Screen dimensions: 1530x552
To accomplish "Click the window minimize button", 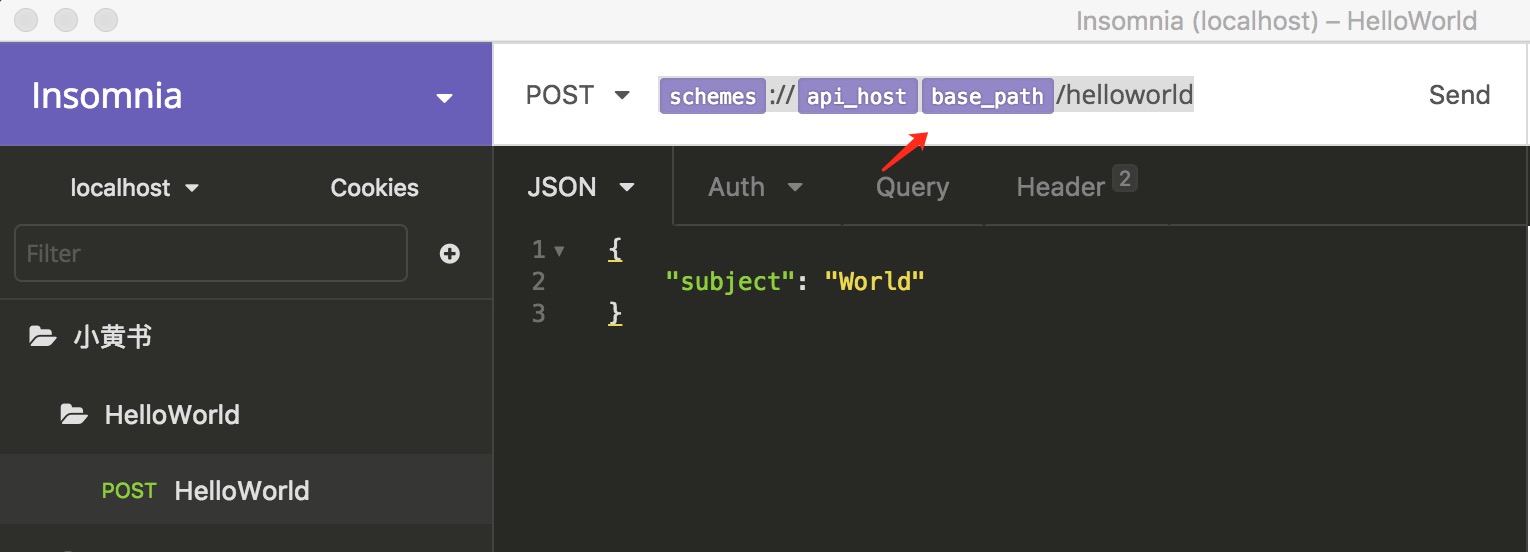I will tap(66, 19).
